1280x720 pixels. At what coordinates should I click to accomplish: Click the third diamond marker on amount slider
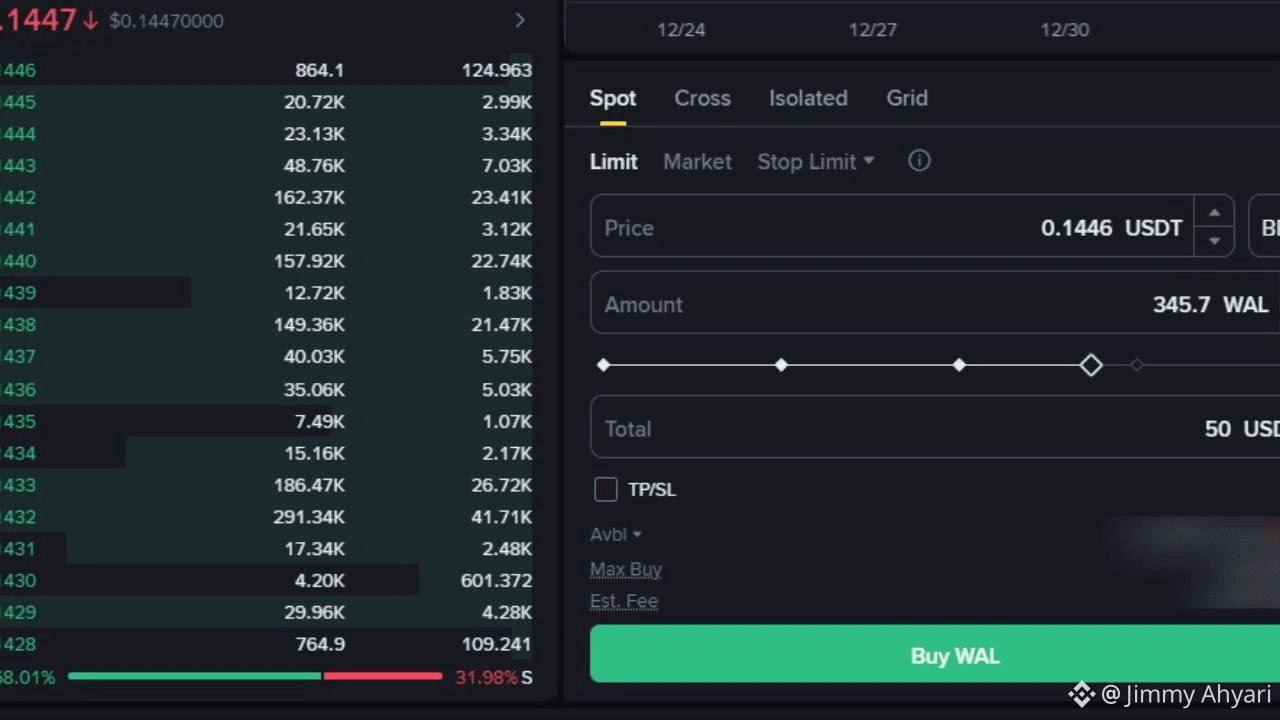[x=959, y=365]
